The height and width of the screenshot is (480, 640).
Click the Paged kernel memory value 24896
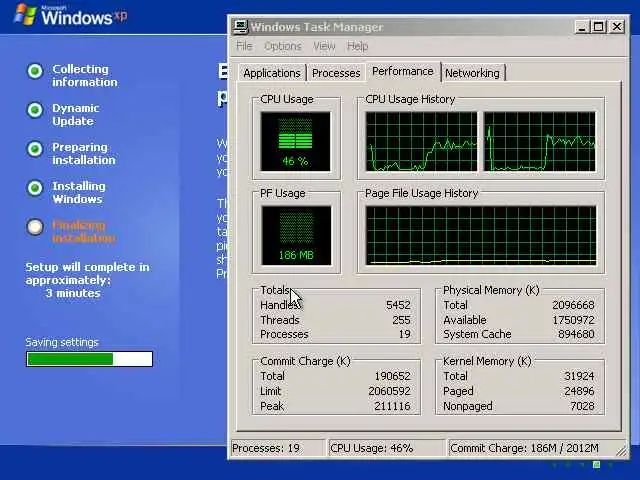tap(579, 391)
